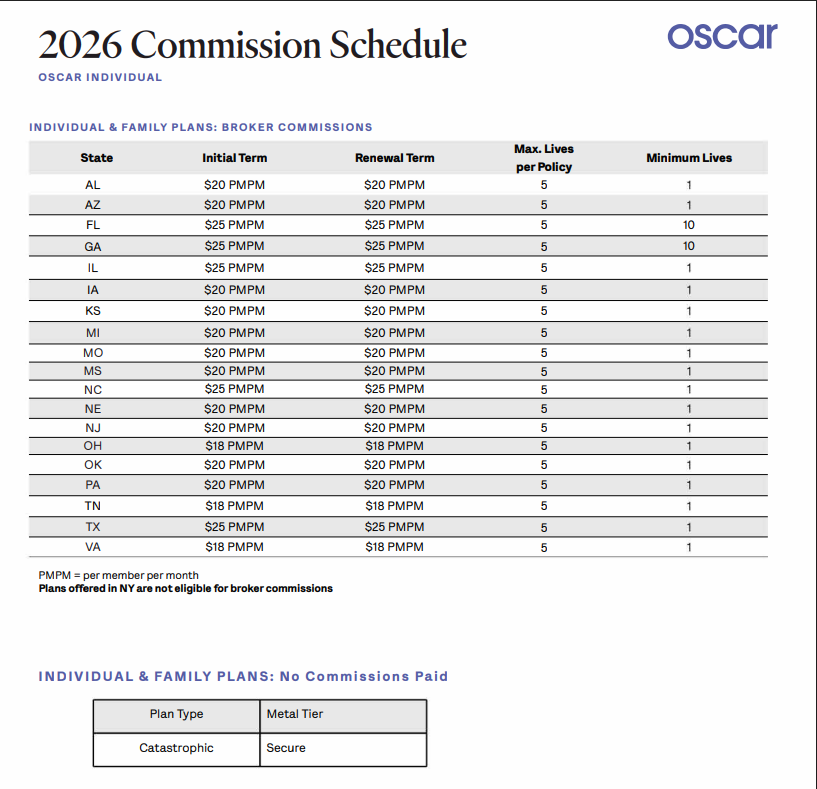
Task: Click the Minimum Lives column header
Action: tap(689, 158)
